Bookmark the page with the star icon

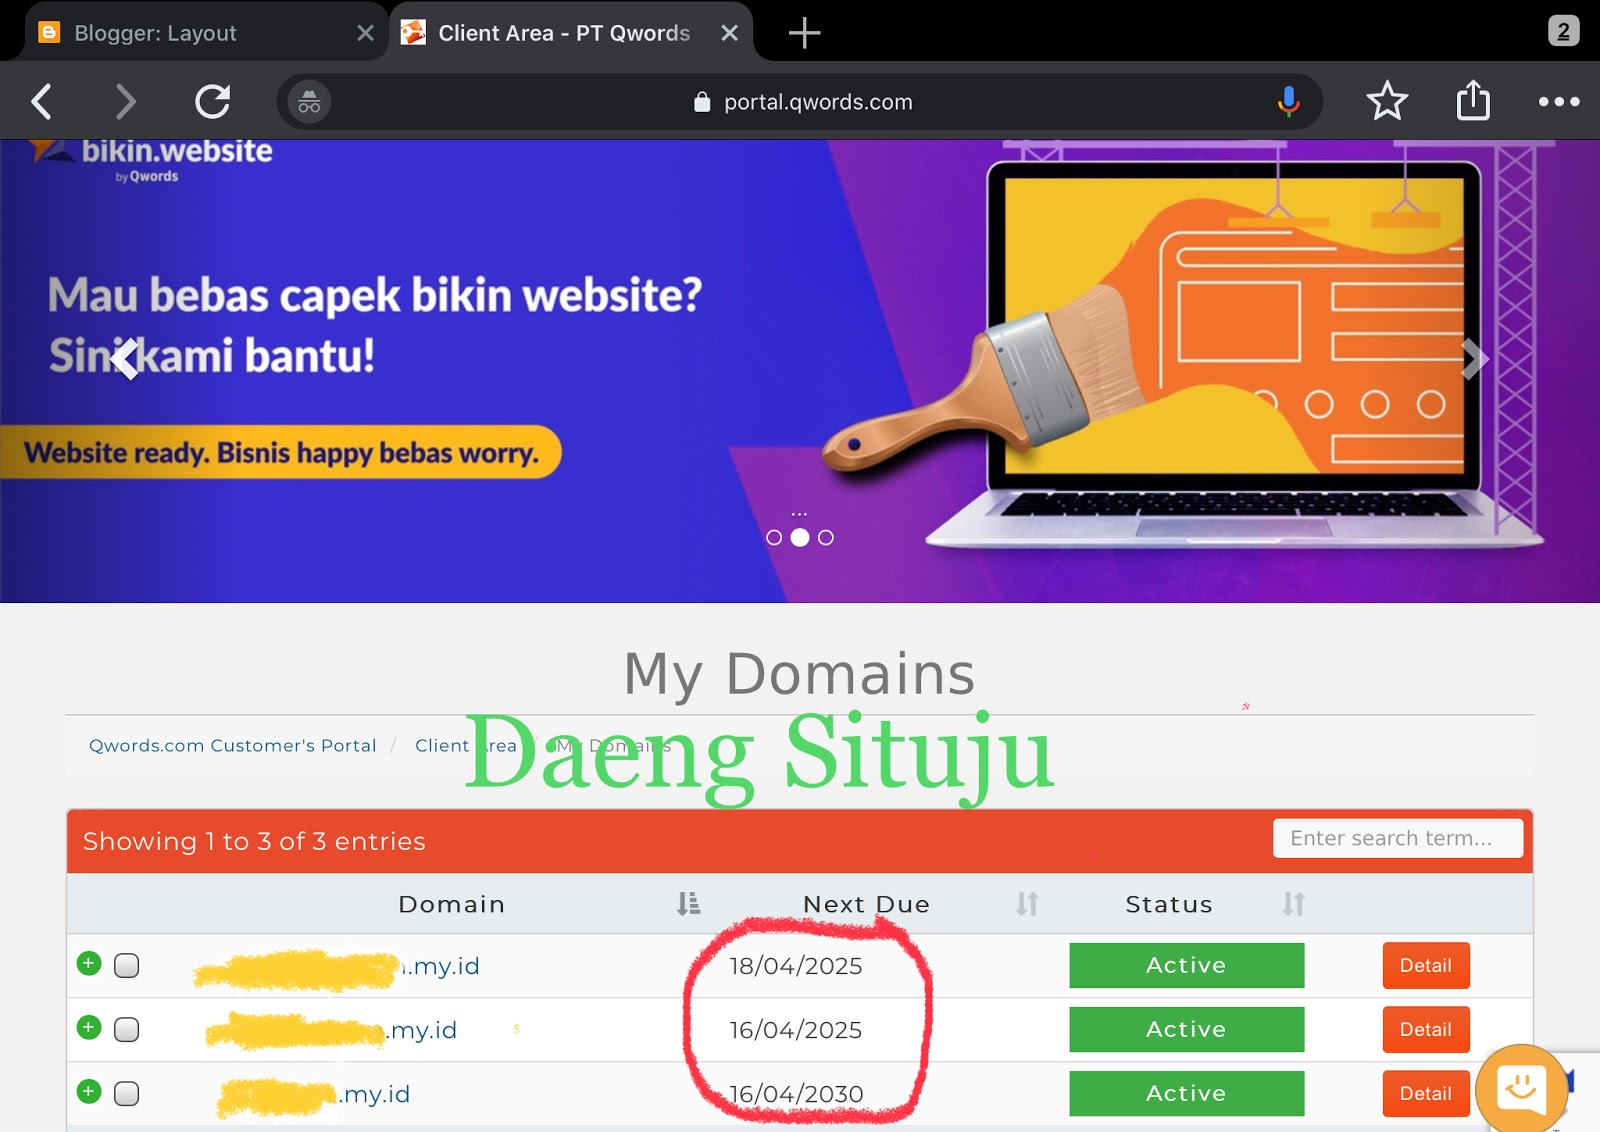1387,101
